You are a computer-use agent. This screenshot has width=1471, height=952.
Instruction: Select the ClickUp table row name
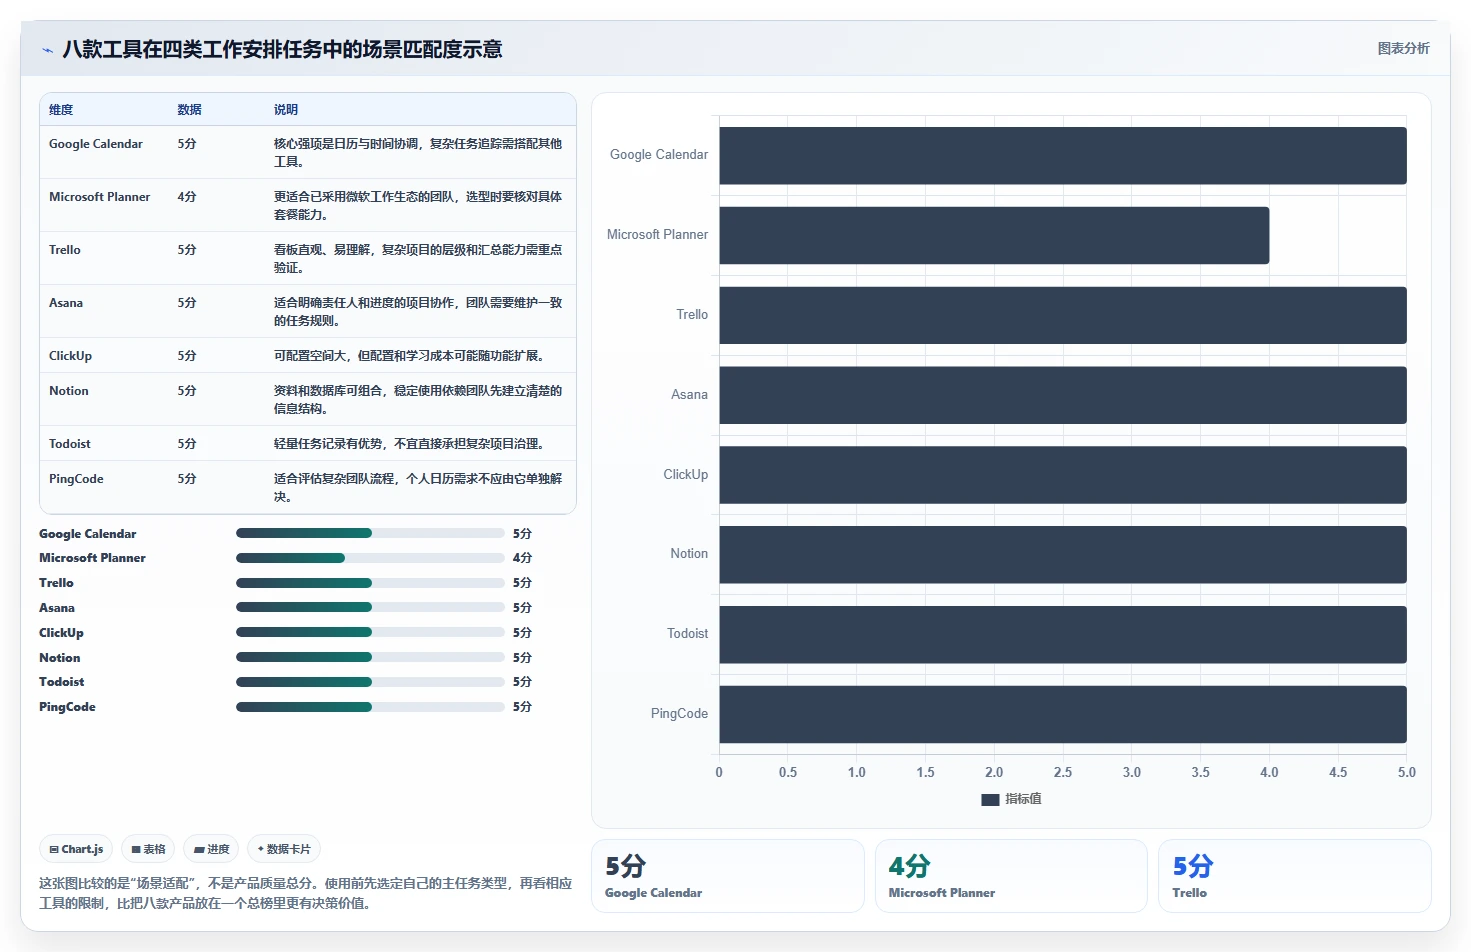[x=70, y=356]
